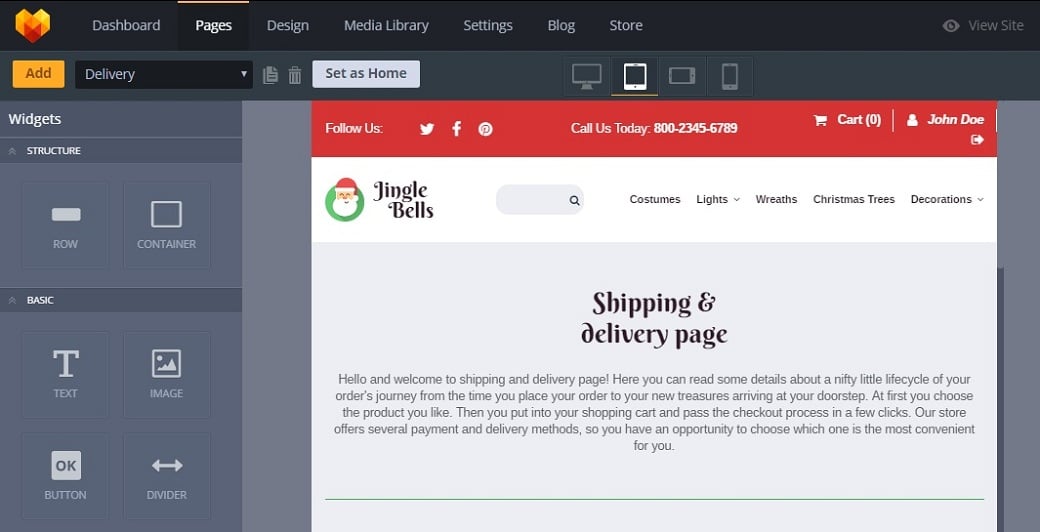Collapse the Structure widgets section
The width and height of the screenshot is (1040, 532).
[13, 151]
